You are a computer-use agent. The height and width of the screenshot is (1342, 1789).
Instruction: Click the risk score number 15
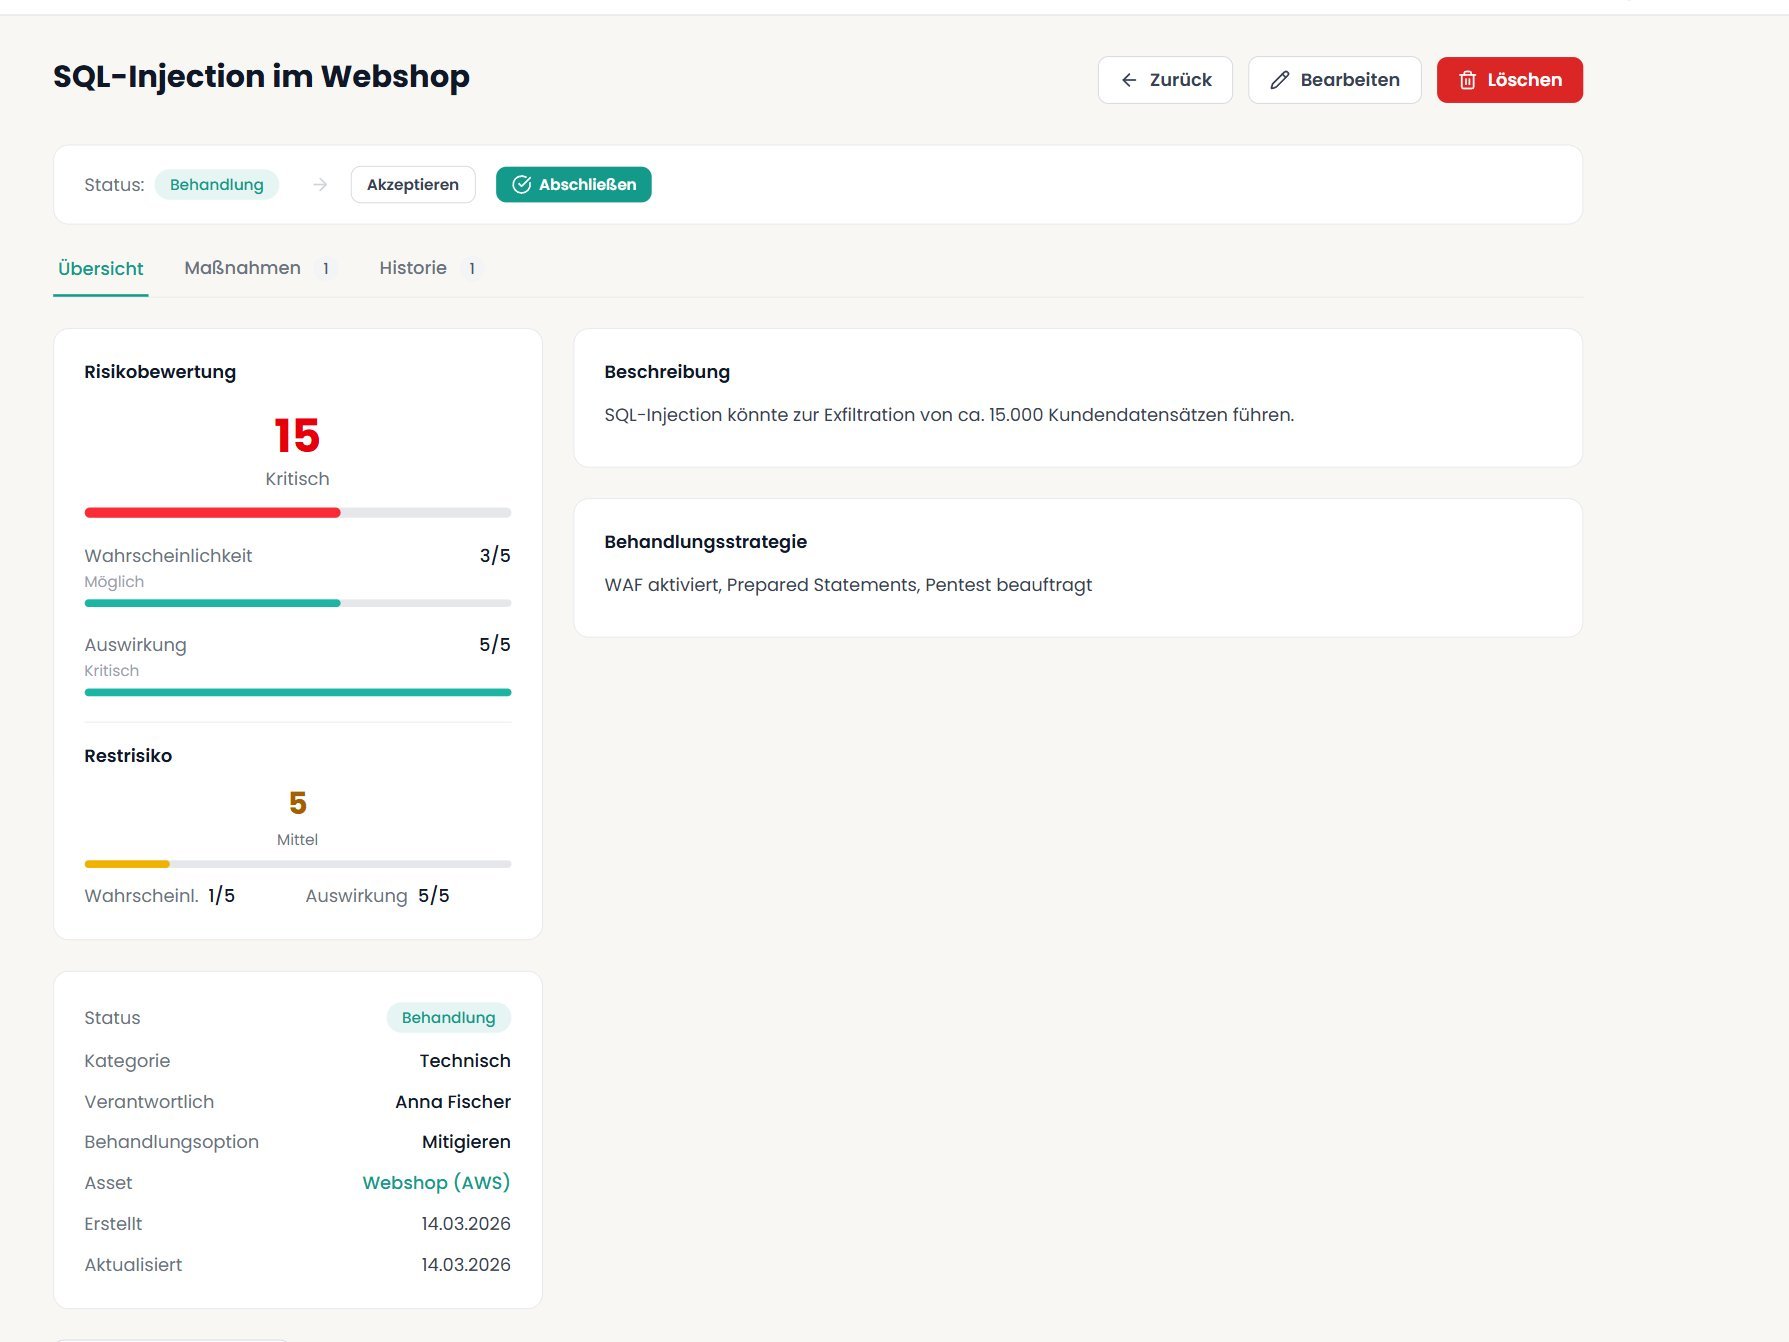pyautogui.click(x=297, y=436)
